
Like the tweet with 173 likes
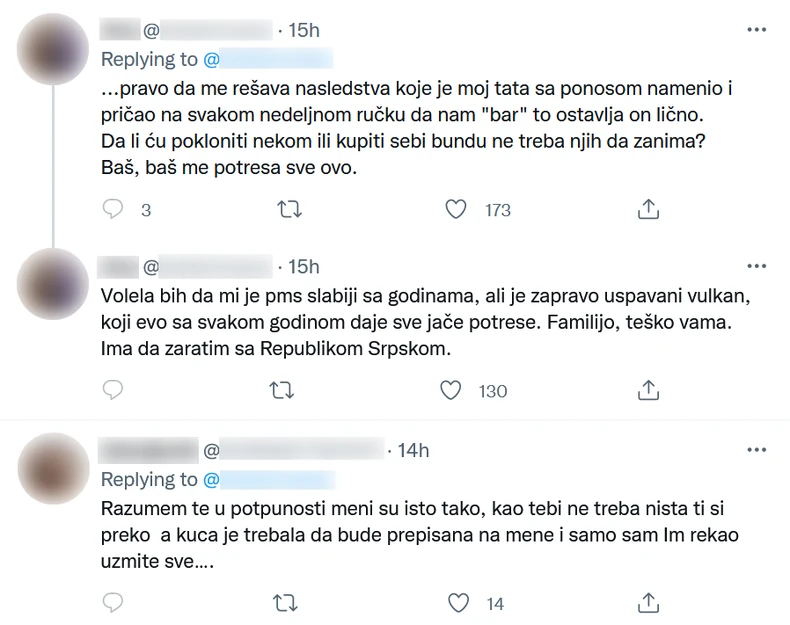(x=456, y=209)
